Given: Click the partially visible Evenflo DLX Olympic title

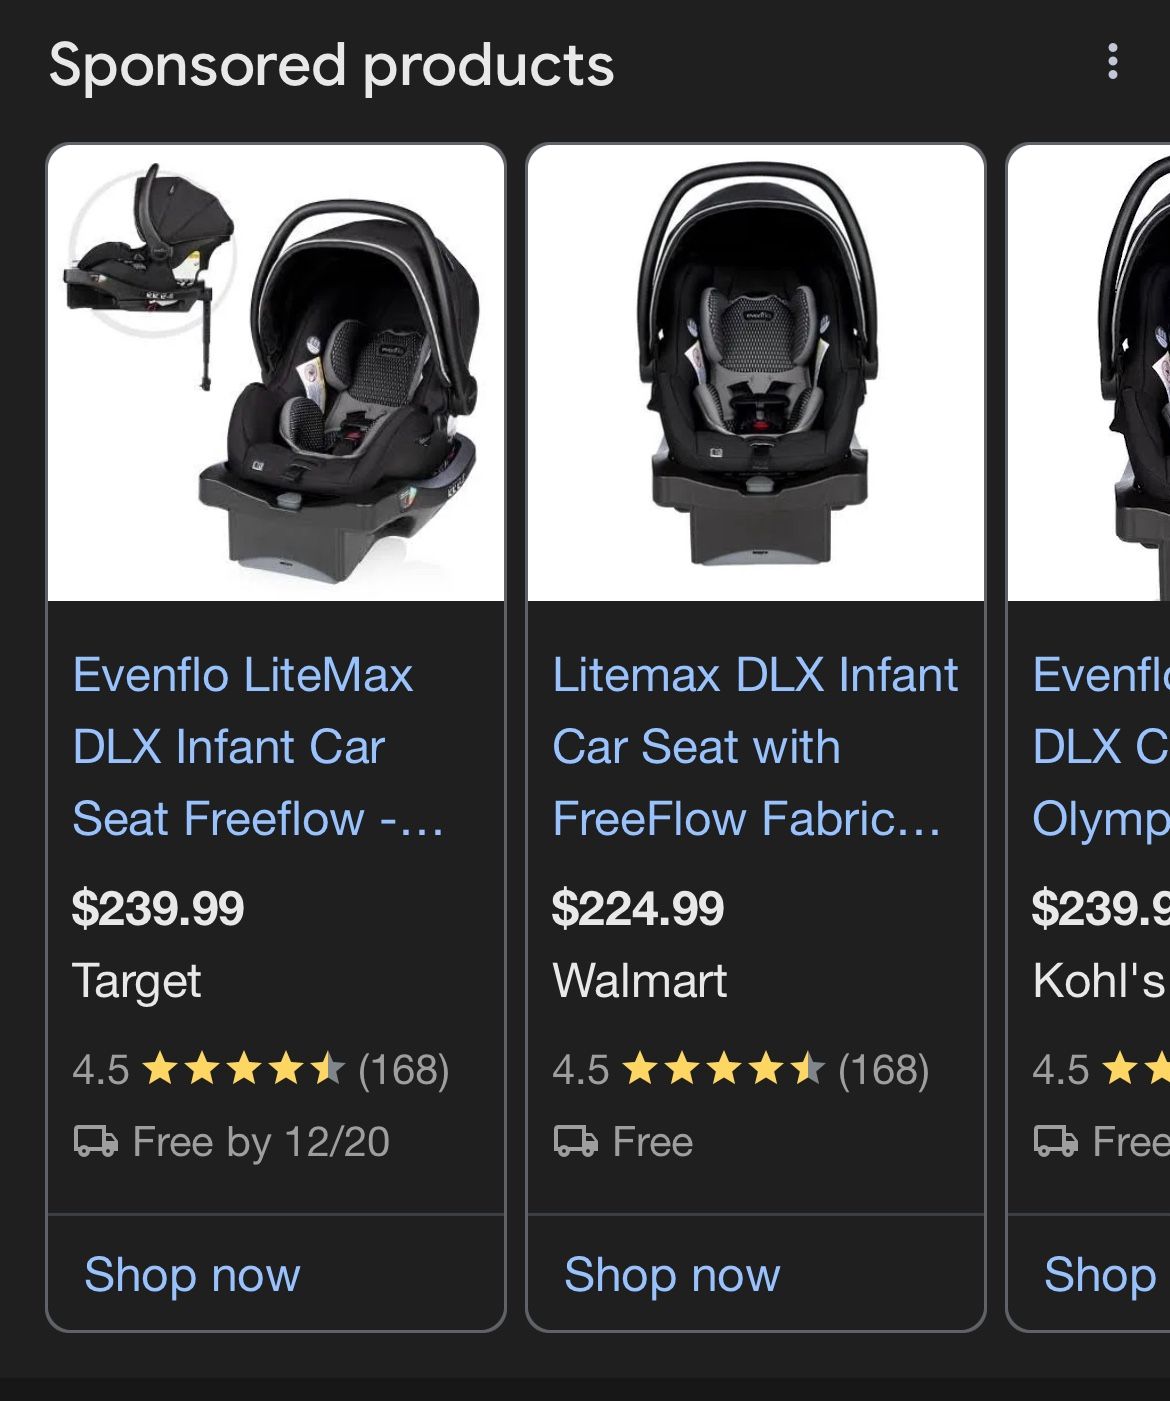Looking at the screenshot, I should pos(1100,746).
